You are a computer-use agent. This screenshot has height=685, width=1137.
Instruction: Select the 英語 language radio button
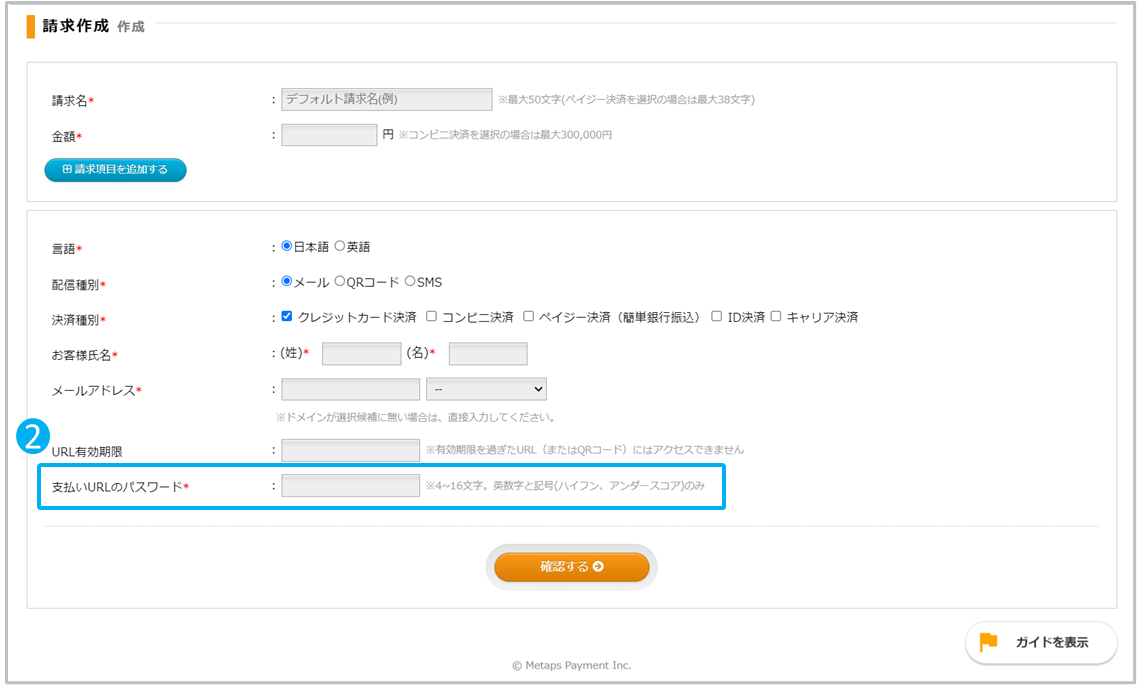(340, 246)
